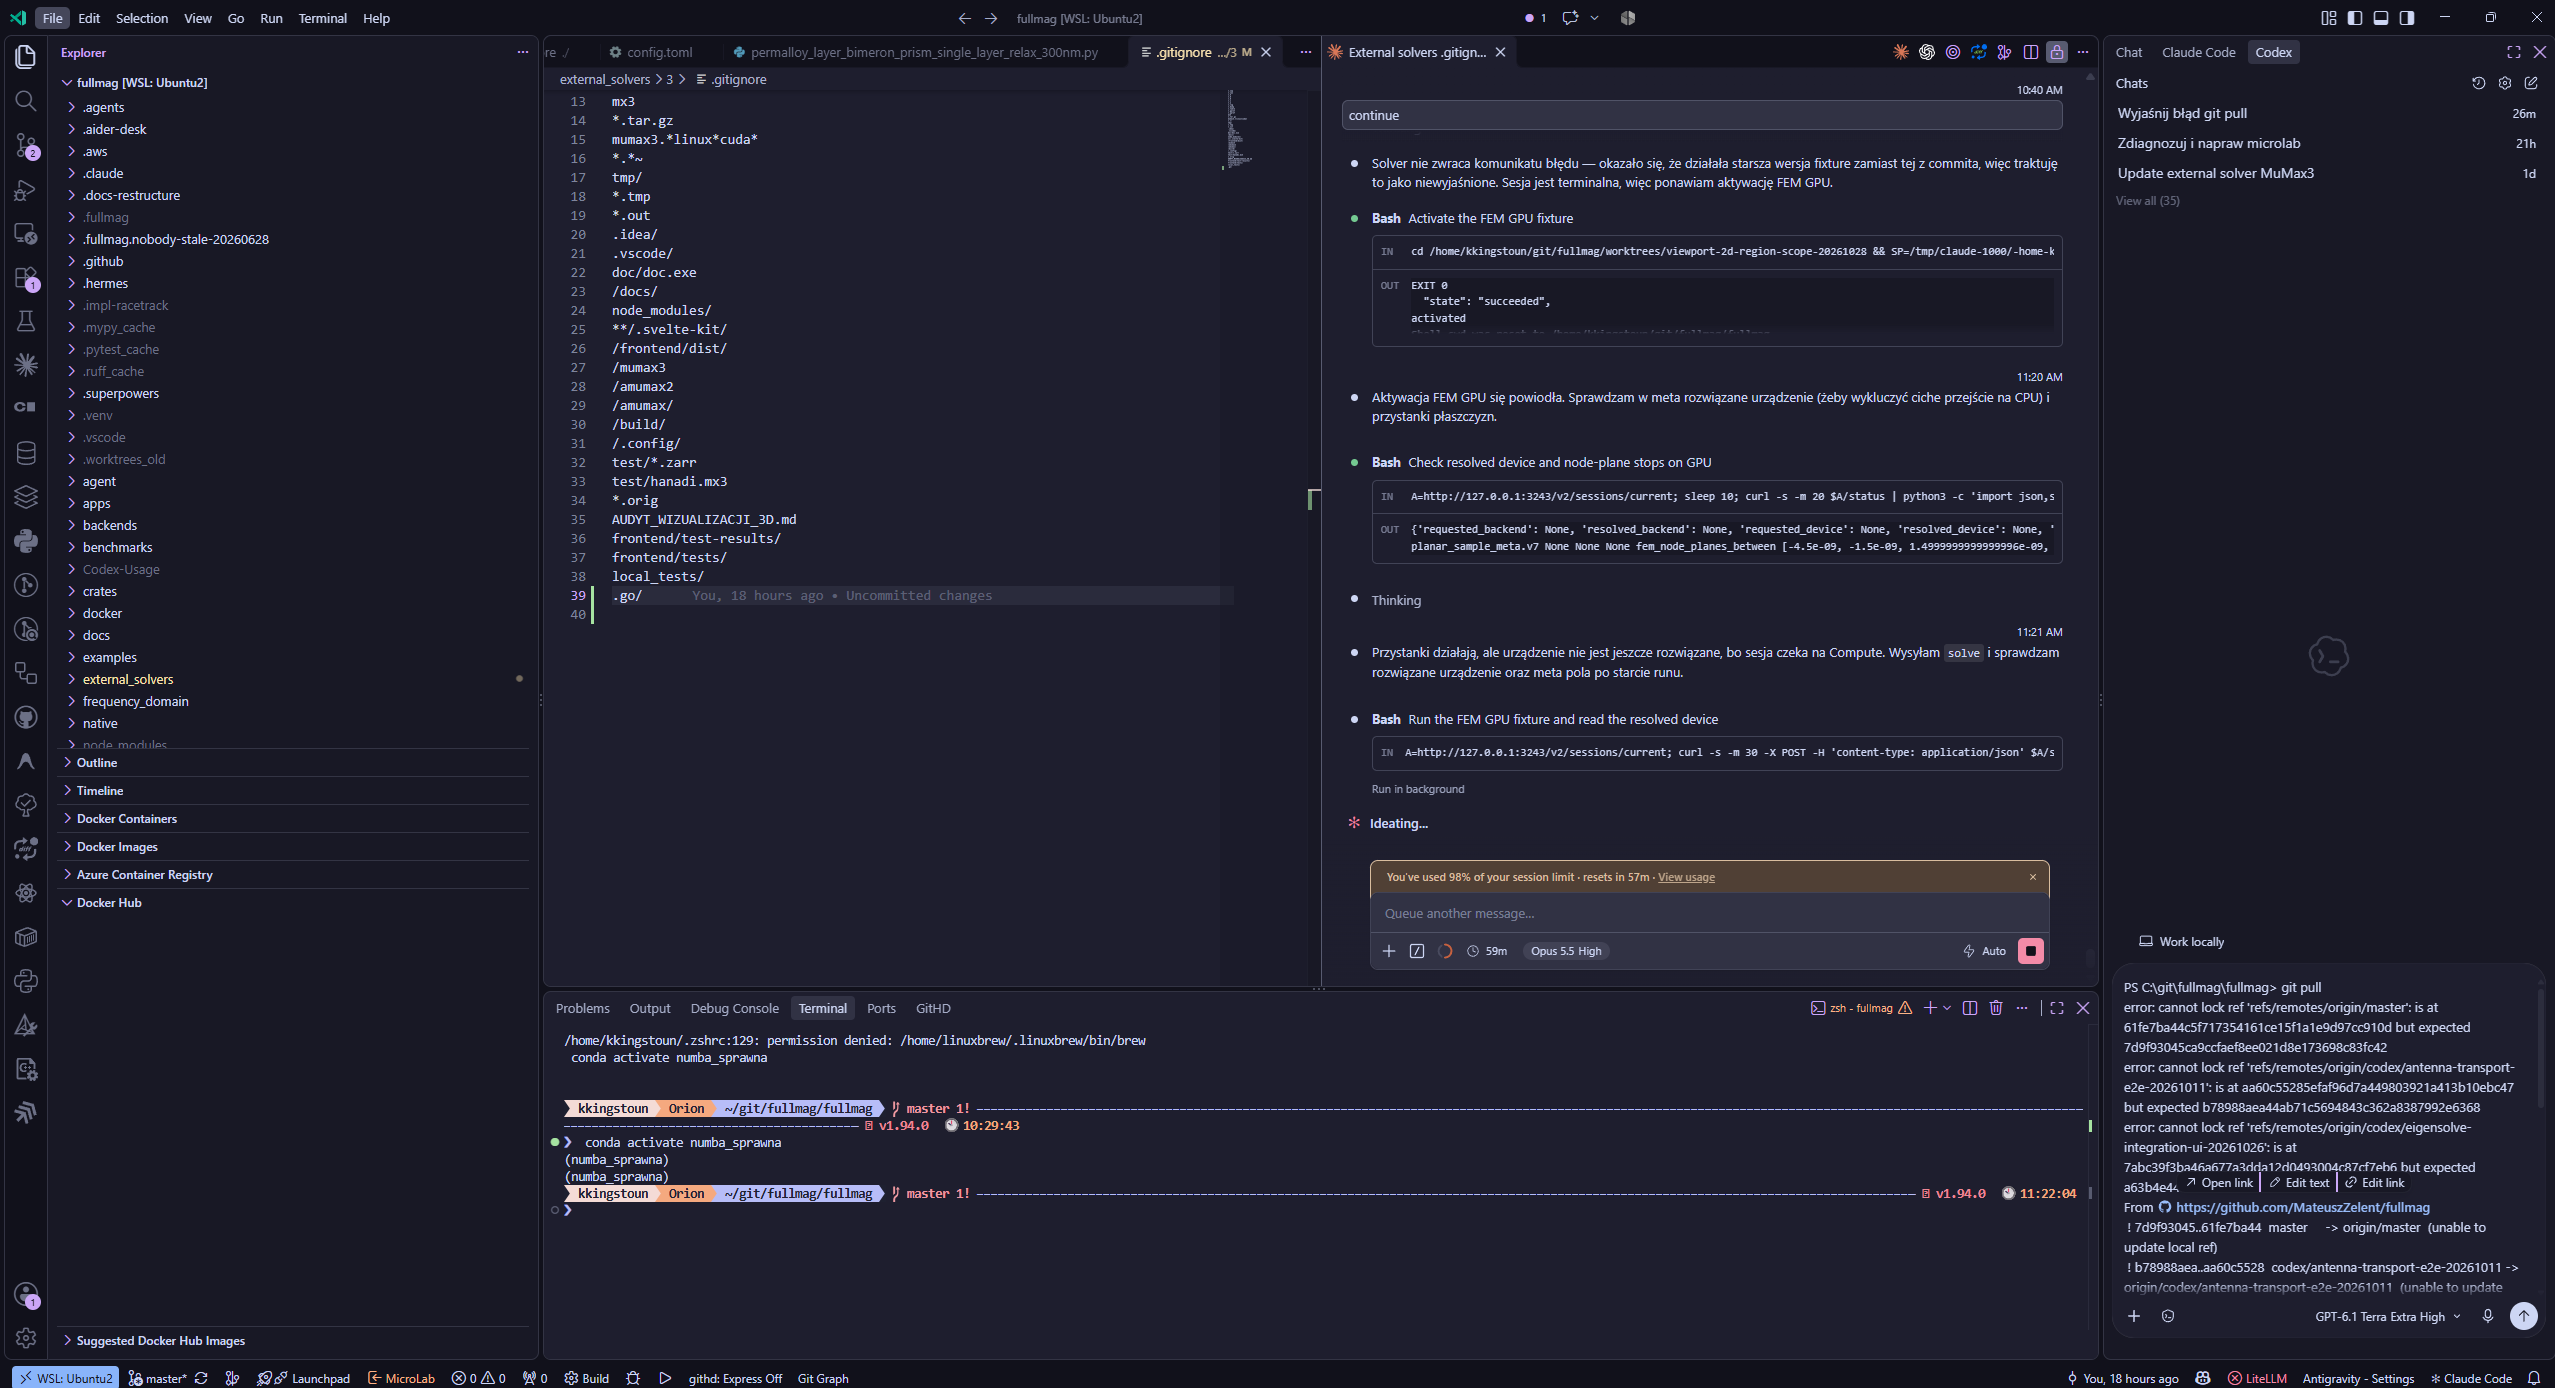Viewport: 2555px width, 1388px height.
Task: Open the Search view in activity bar
Action: pos(26,101)
